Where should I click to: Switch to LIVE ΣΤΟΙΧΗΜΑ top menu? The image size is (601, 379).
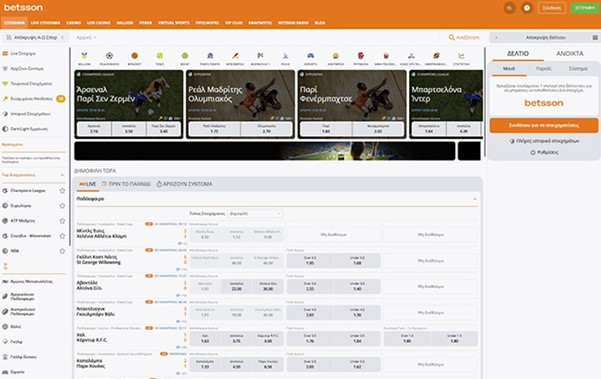(45, 23)
